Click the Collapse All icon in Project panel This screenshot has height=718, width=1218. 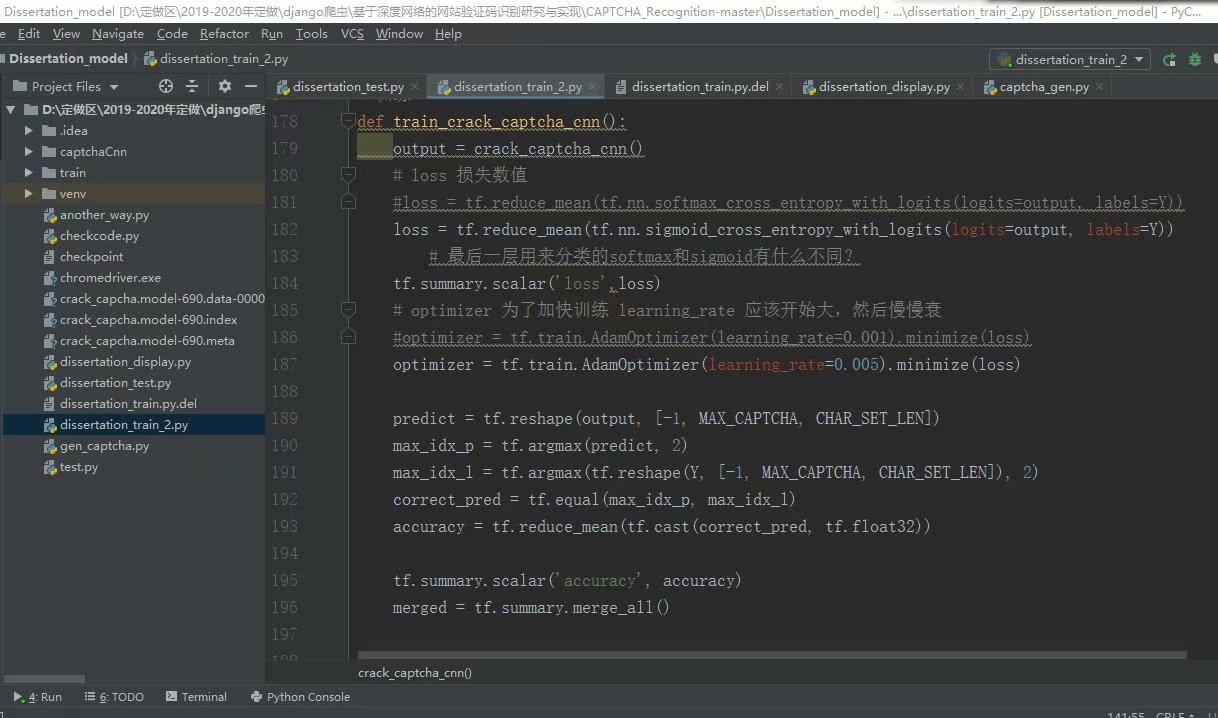pos(192,87)
